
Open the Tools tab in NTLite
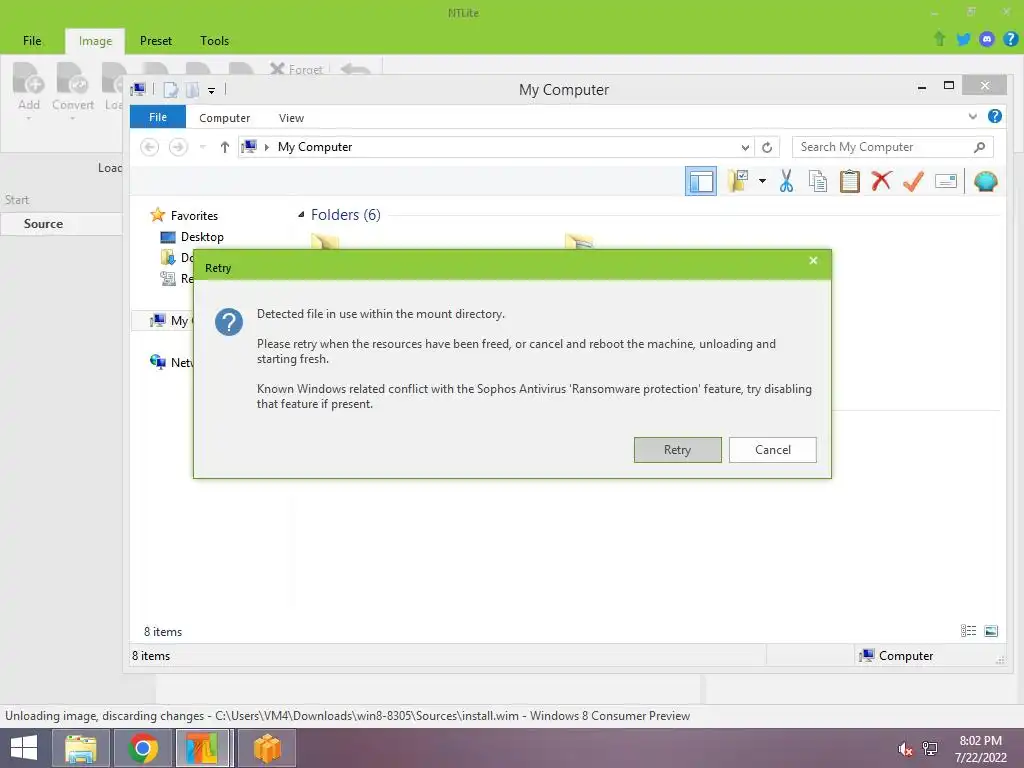coord(214,40)
